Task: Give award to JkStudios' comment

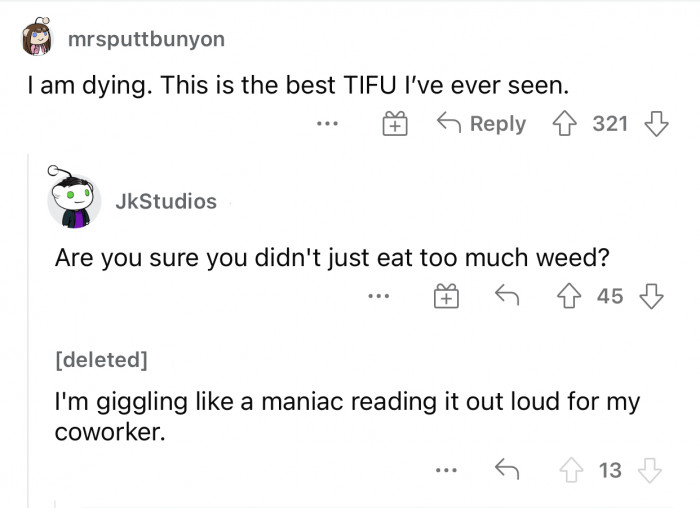Action: click(444, 296)
